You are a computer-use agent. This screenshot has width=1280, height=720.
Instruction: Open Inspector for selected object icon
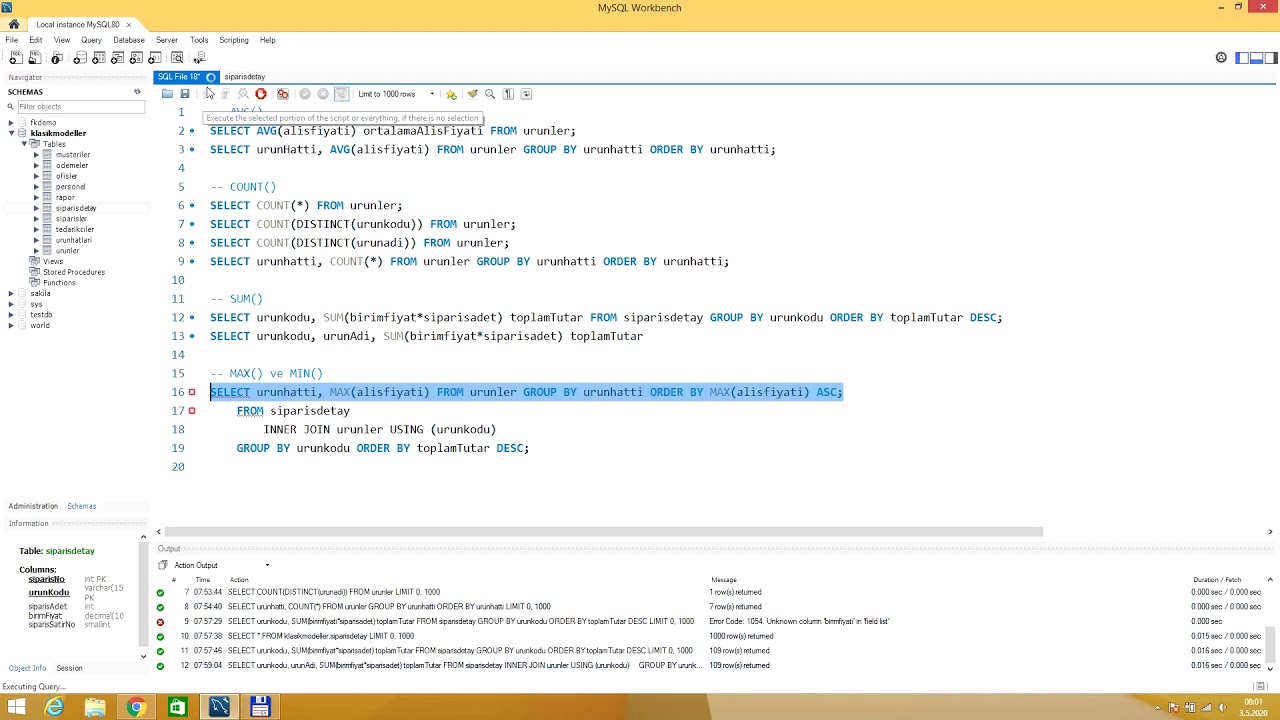click(57, 58)
